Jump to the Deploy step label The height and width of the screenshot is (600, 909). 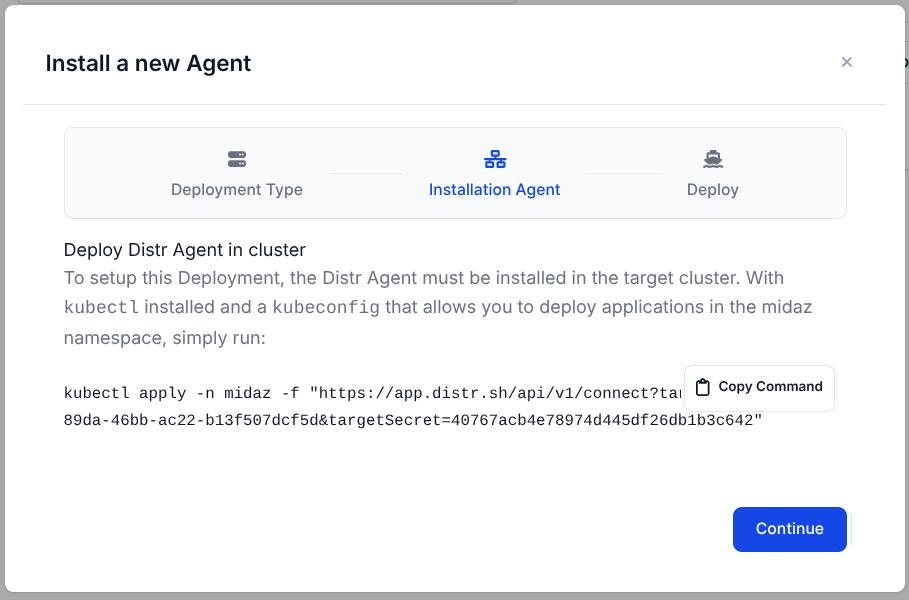[712, 190]
